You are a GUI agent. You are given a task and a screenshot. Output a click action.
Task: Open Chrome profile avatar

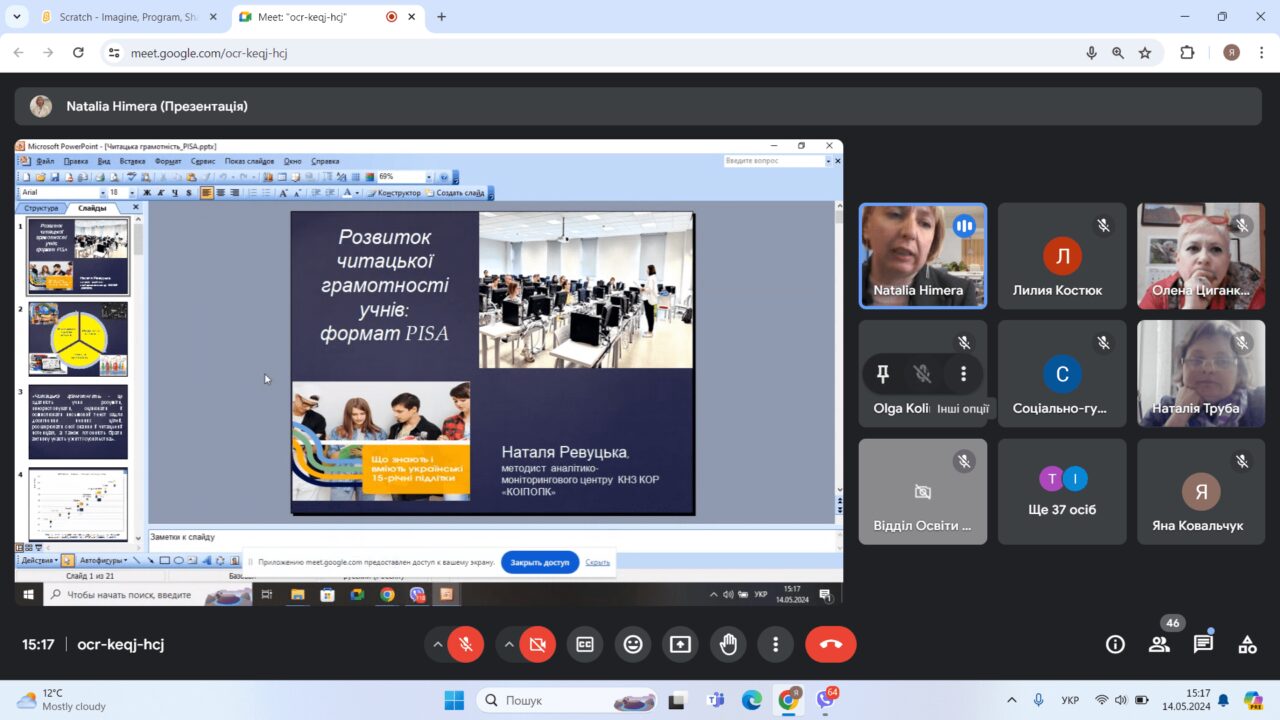pyautogui.click(x=1231, y=53)
